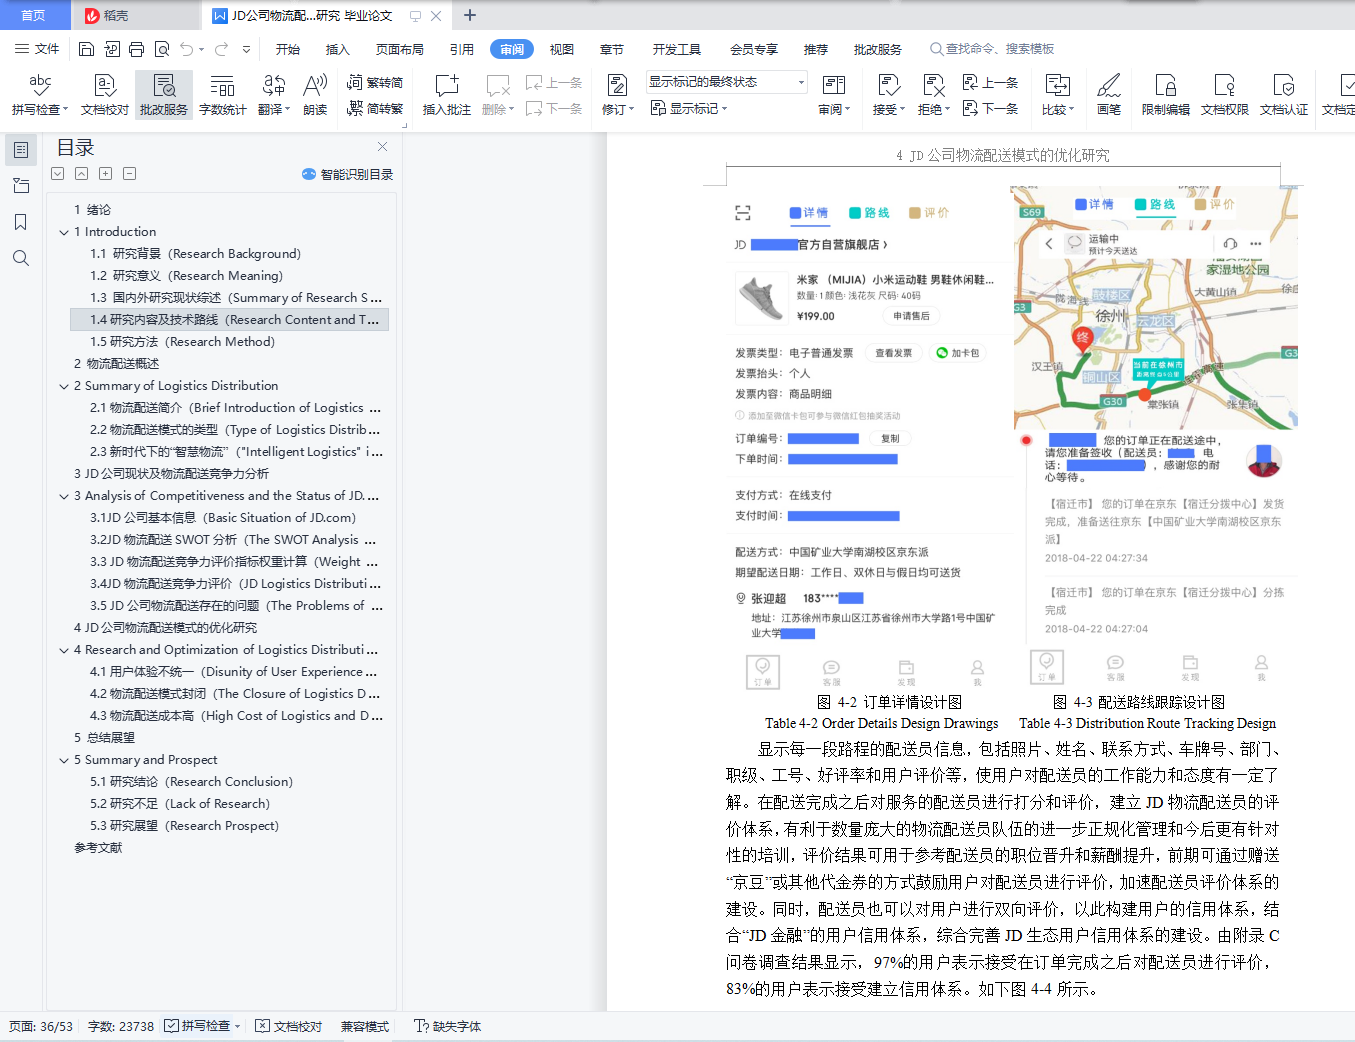Go to previous change 上一条 beside 拒绝
The width and height of the screenshot is (1355, 1042).
coord(990,83)
